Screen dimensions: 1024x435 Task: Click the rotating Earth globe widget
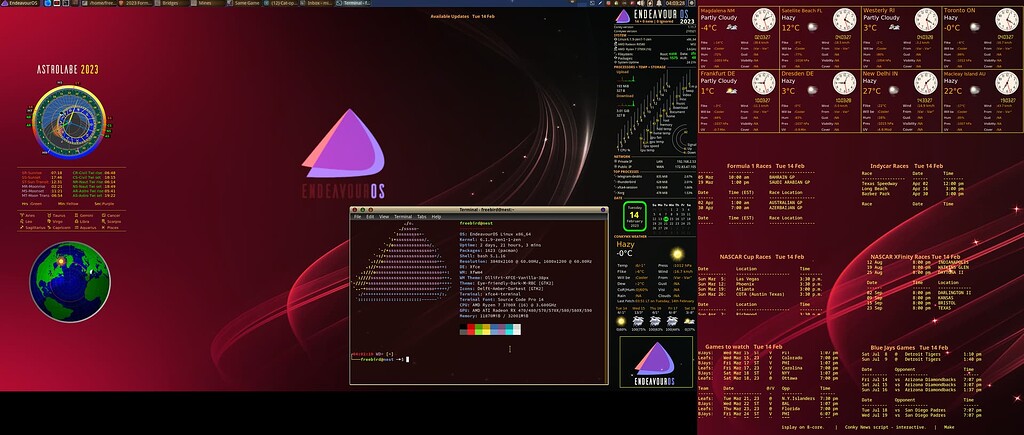coord(70,282)
